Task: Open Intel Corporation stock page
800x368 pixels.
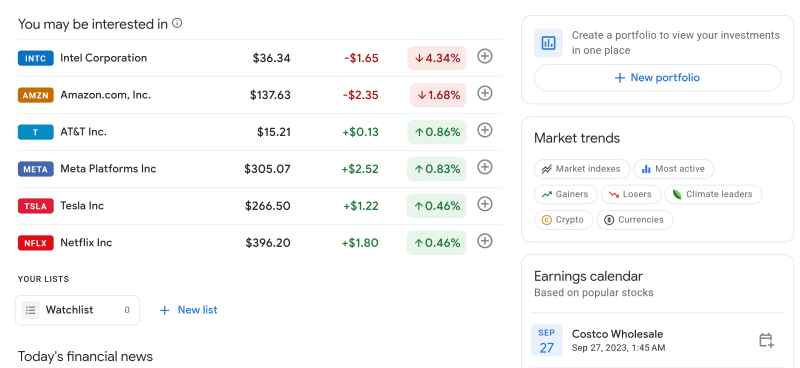Action: pos(260,58)
